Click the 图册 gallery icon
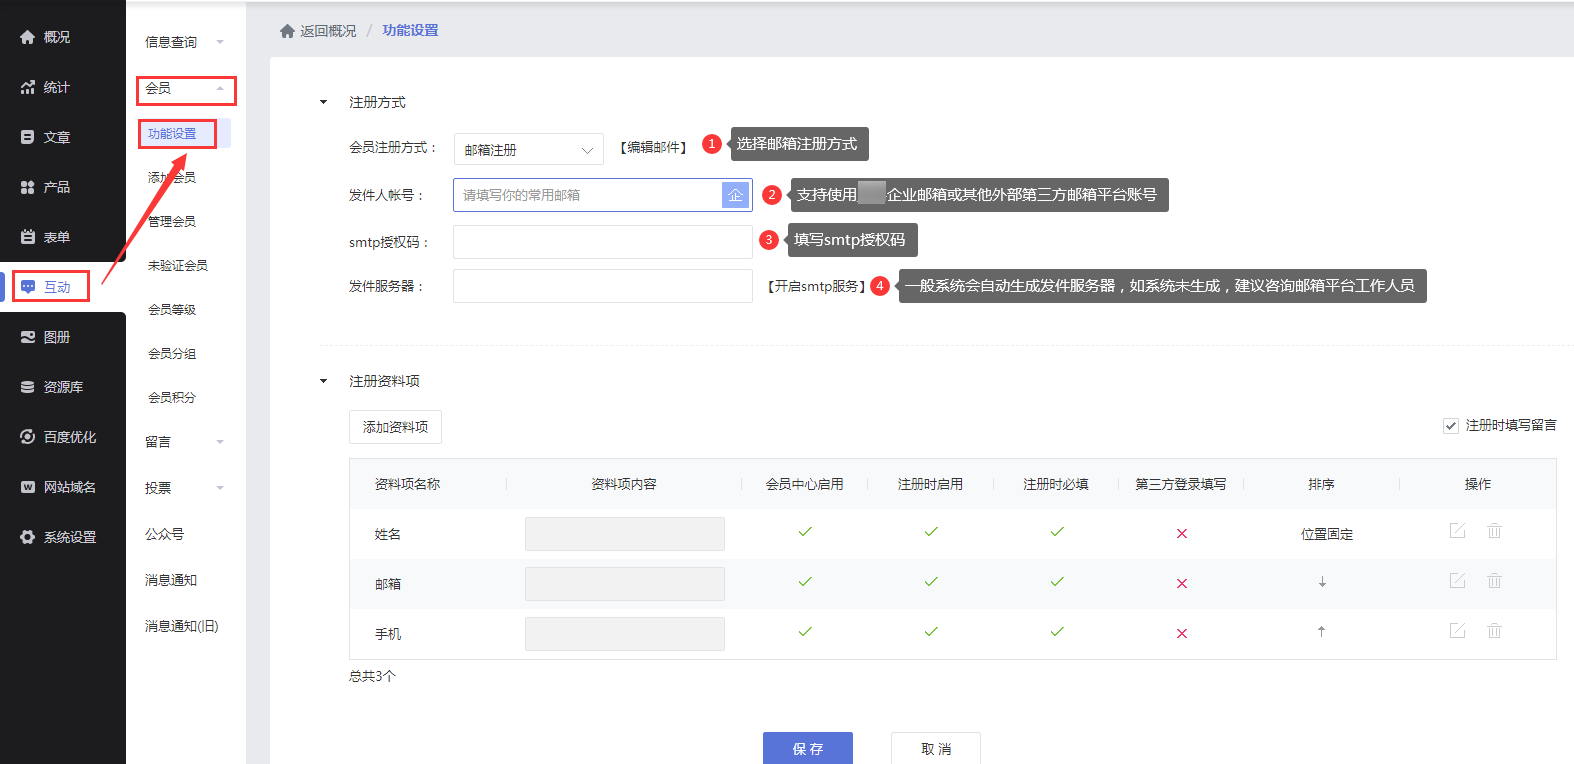The width and height of the screenshot is (1574, 764). tap(28, 337)
